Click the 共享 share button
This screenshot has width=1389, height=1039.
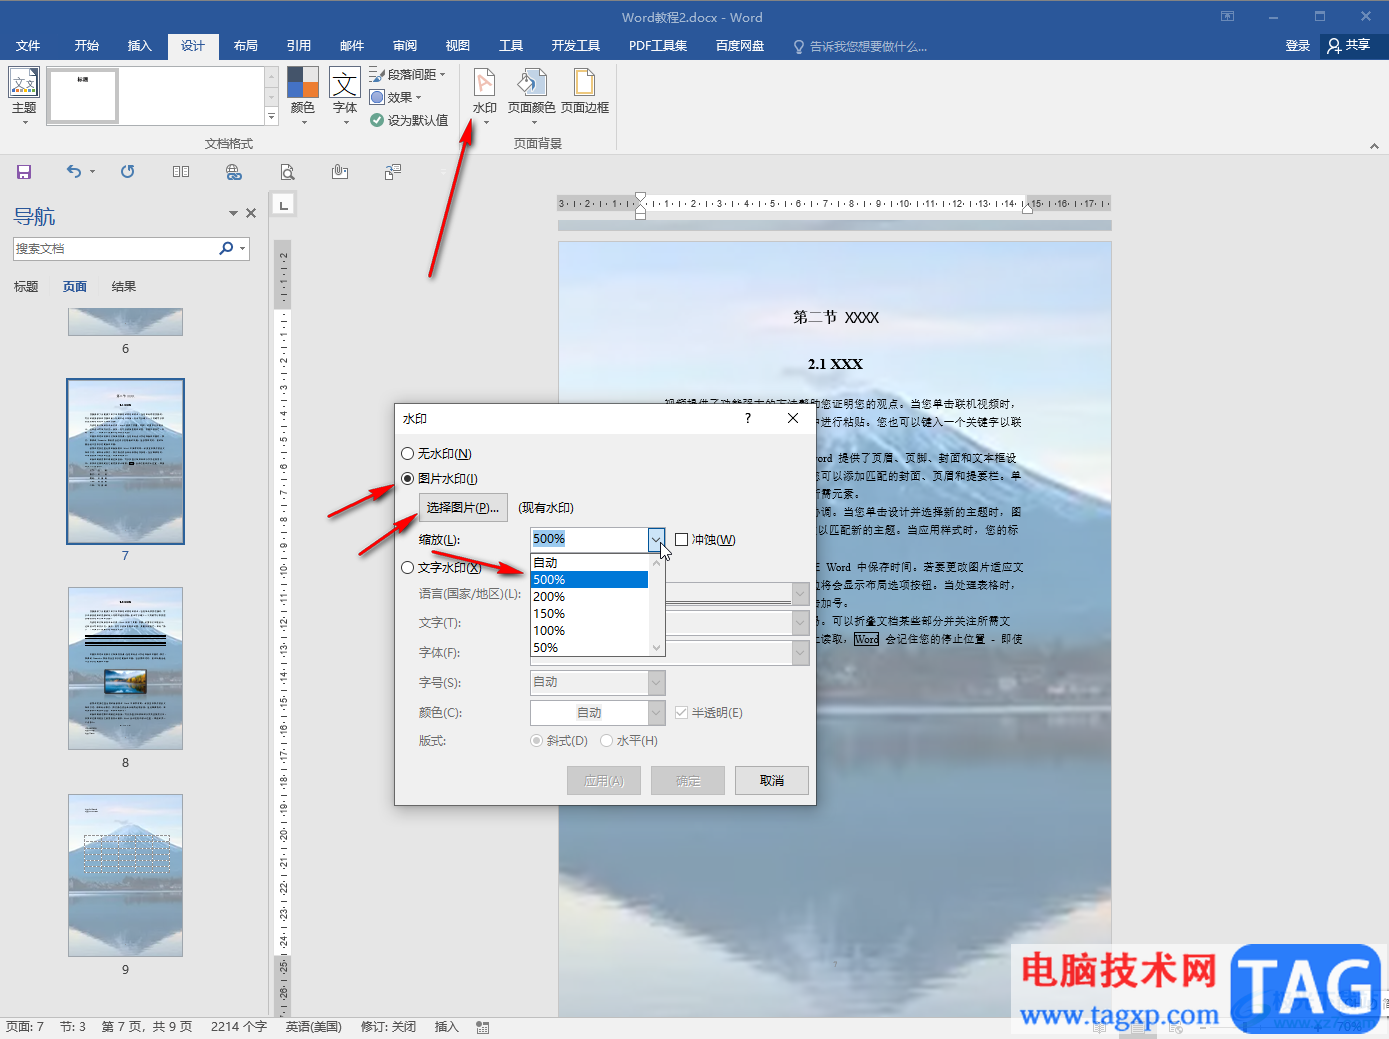(x=1349, y=45)
